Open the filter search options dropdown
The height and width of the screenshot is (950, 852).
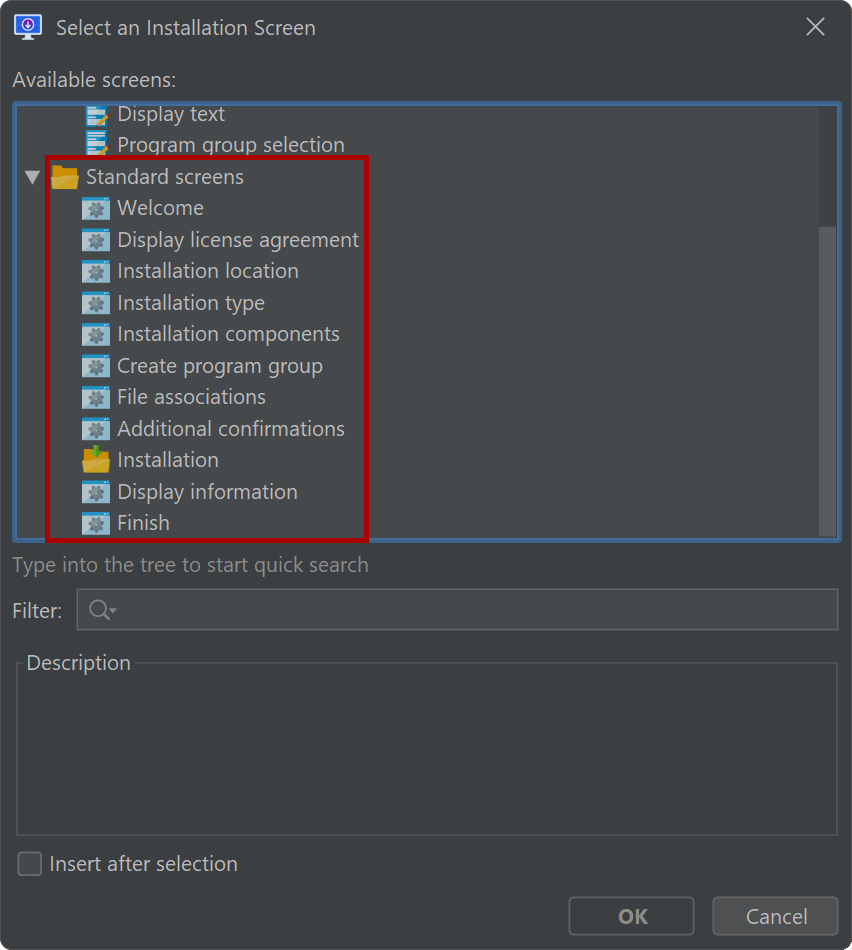click(102, 610)
